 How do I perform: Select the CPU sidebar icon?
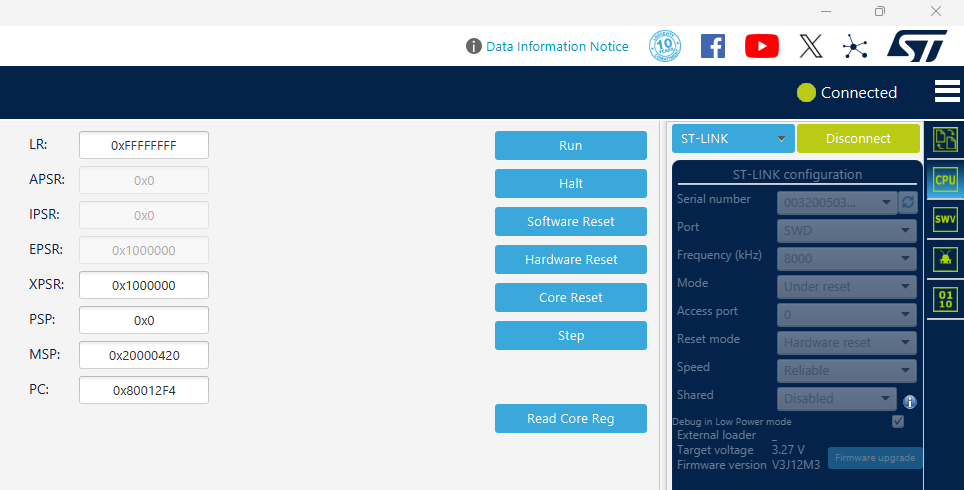point(945,180)
